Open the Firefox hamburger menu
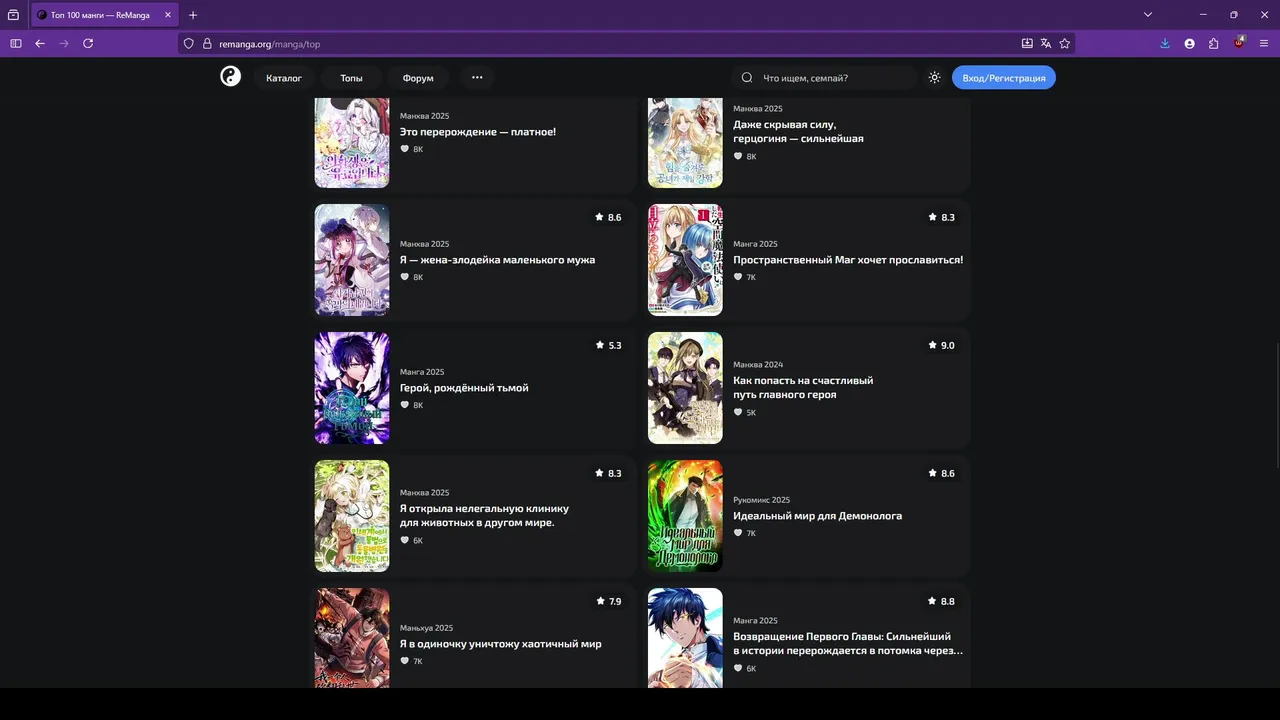 (1264, 44)
